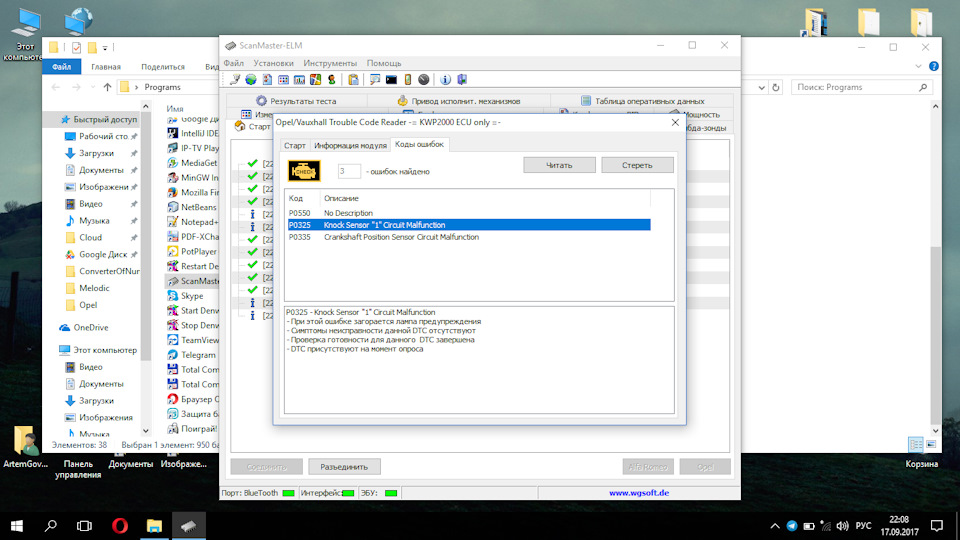Image resolution: width=960 pixels, height=540 pixels.
Task: Switch to Информация модуля tab
Action: [350, 145]
